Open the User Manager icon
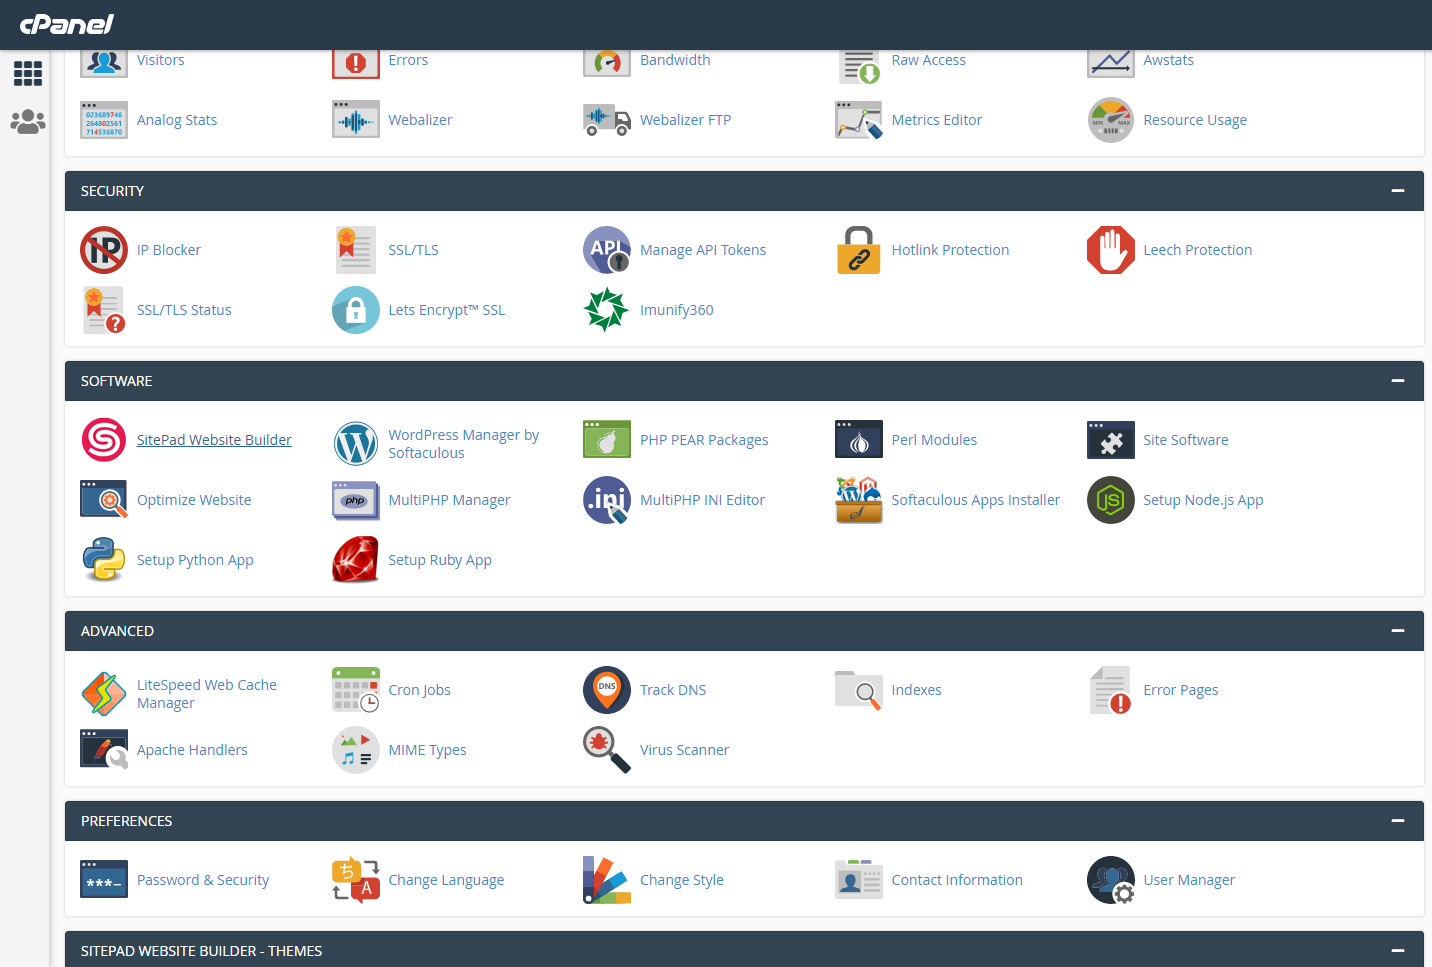Viewport: 1432px width, 967px height. [x=1111, y=880]
